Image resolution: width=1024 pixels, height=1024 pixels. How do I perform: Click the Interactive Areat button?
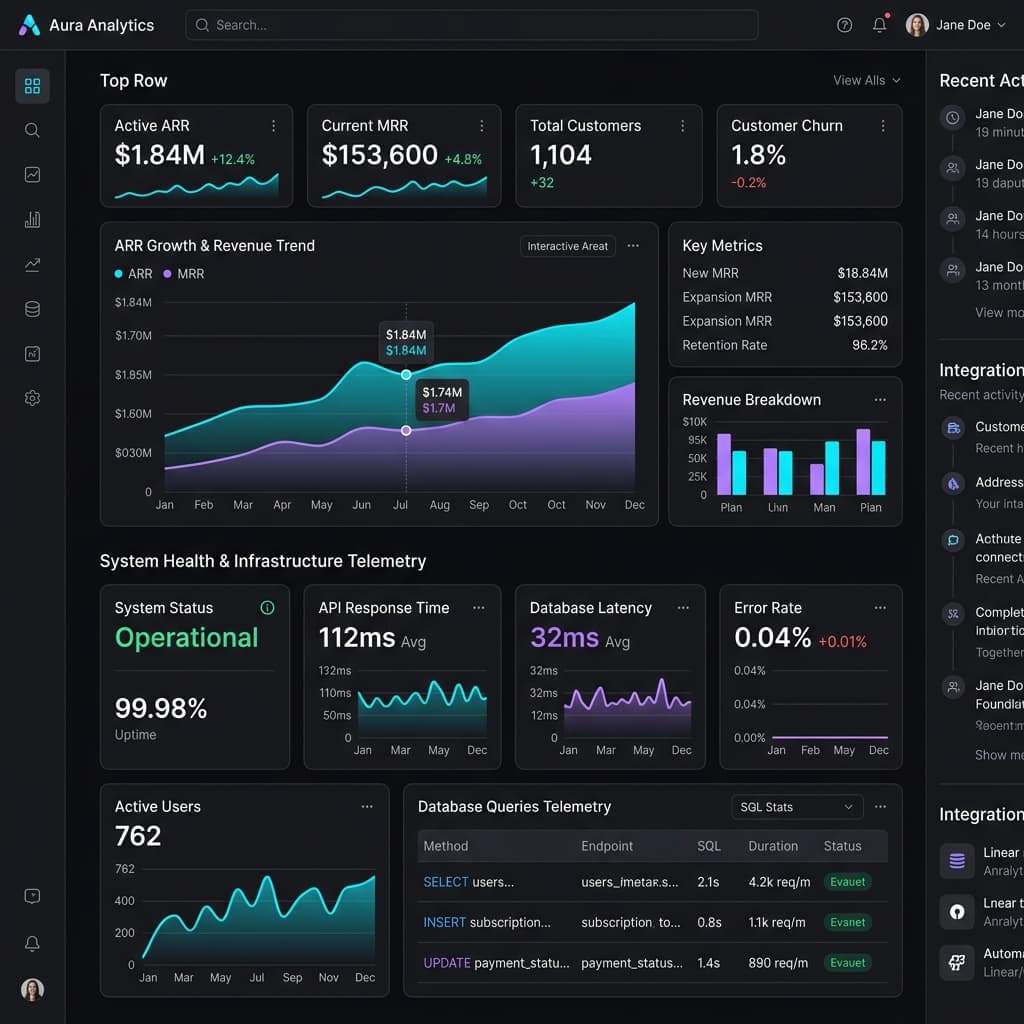[568, 246]
